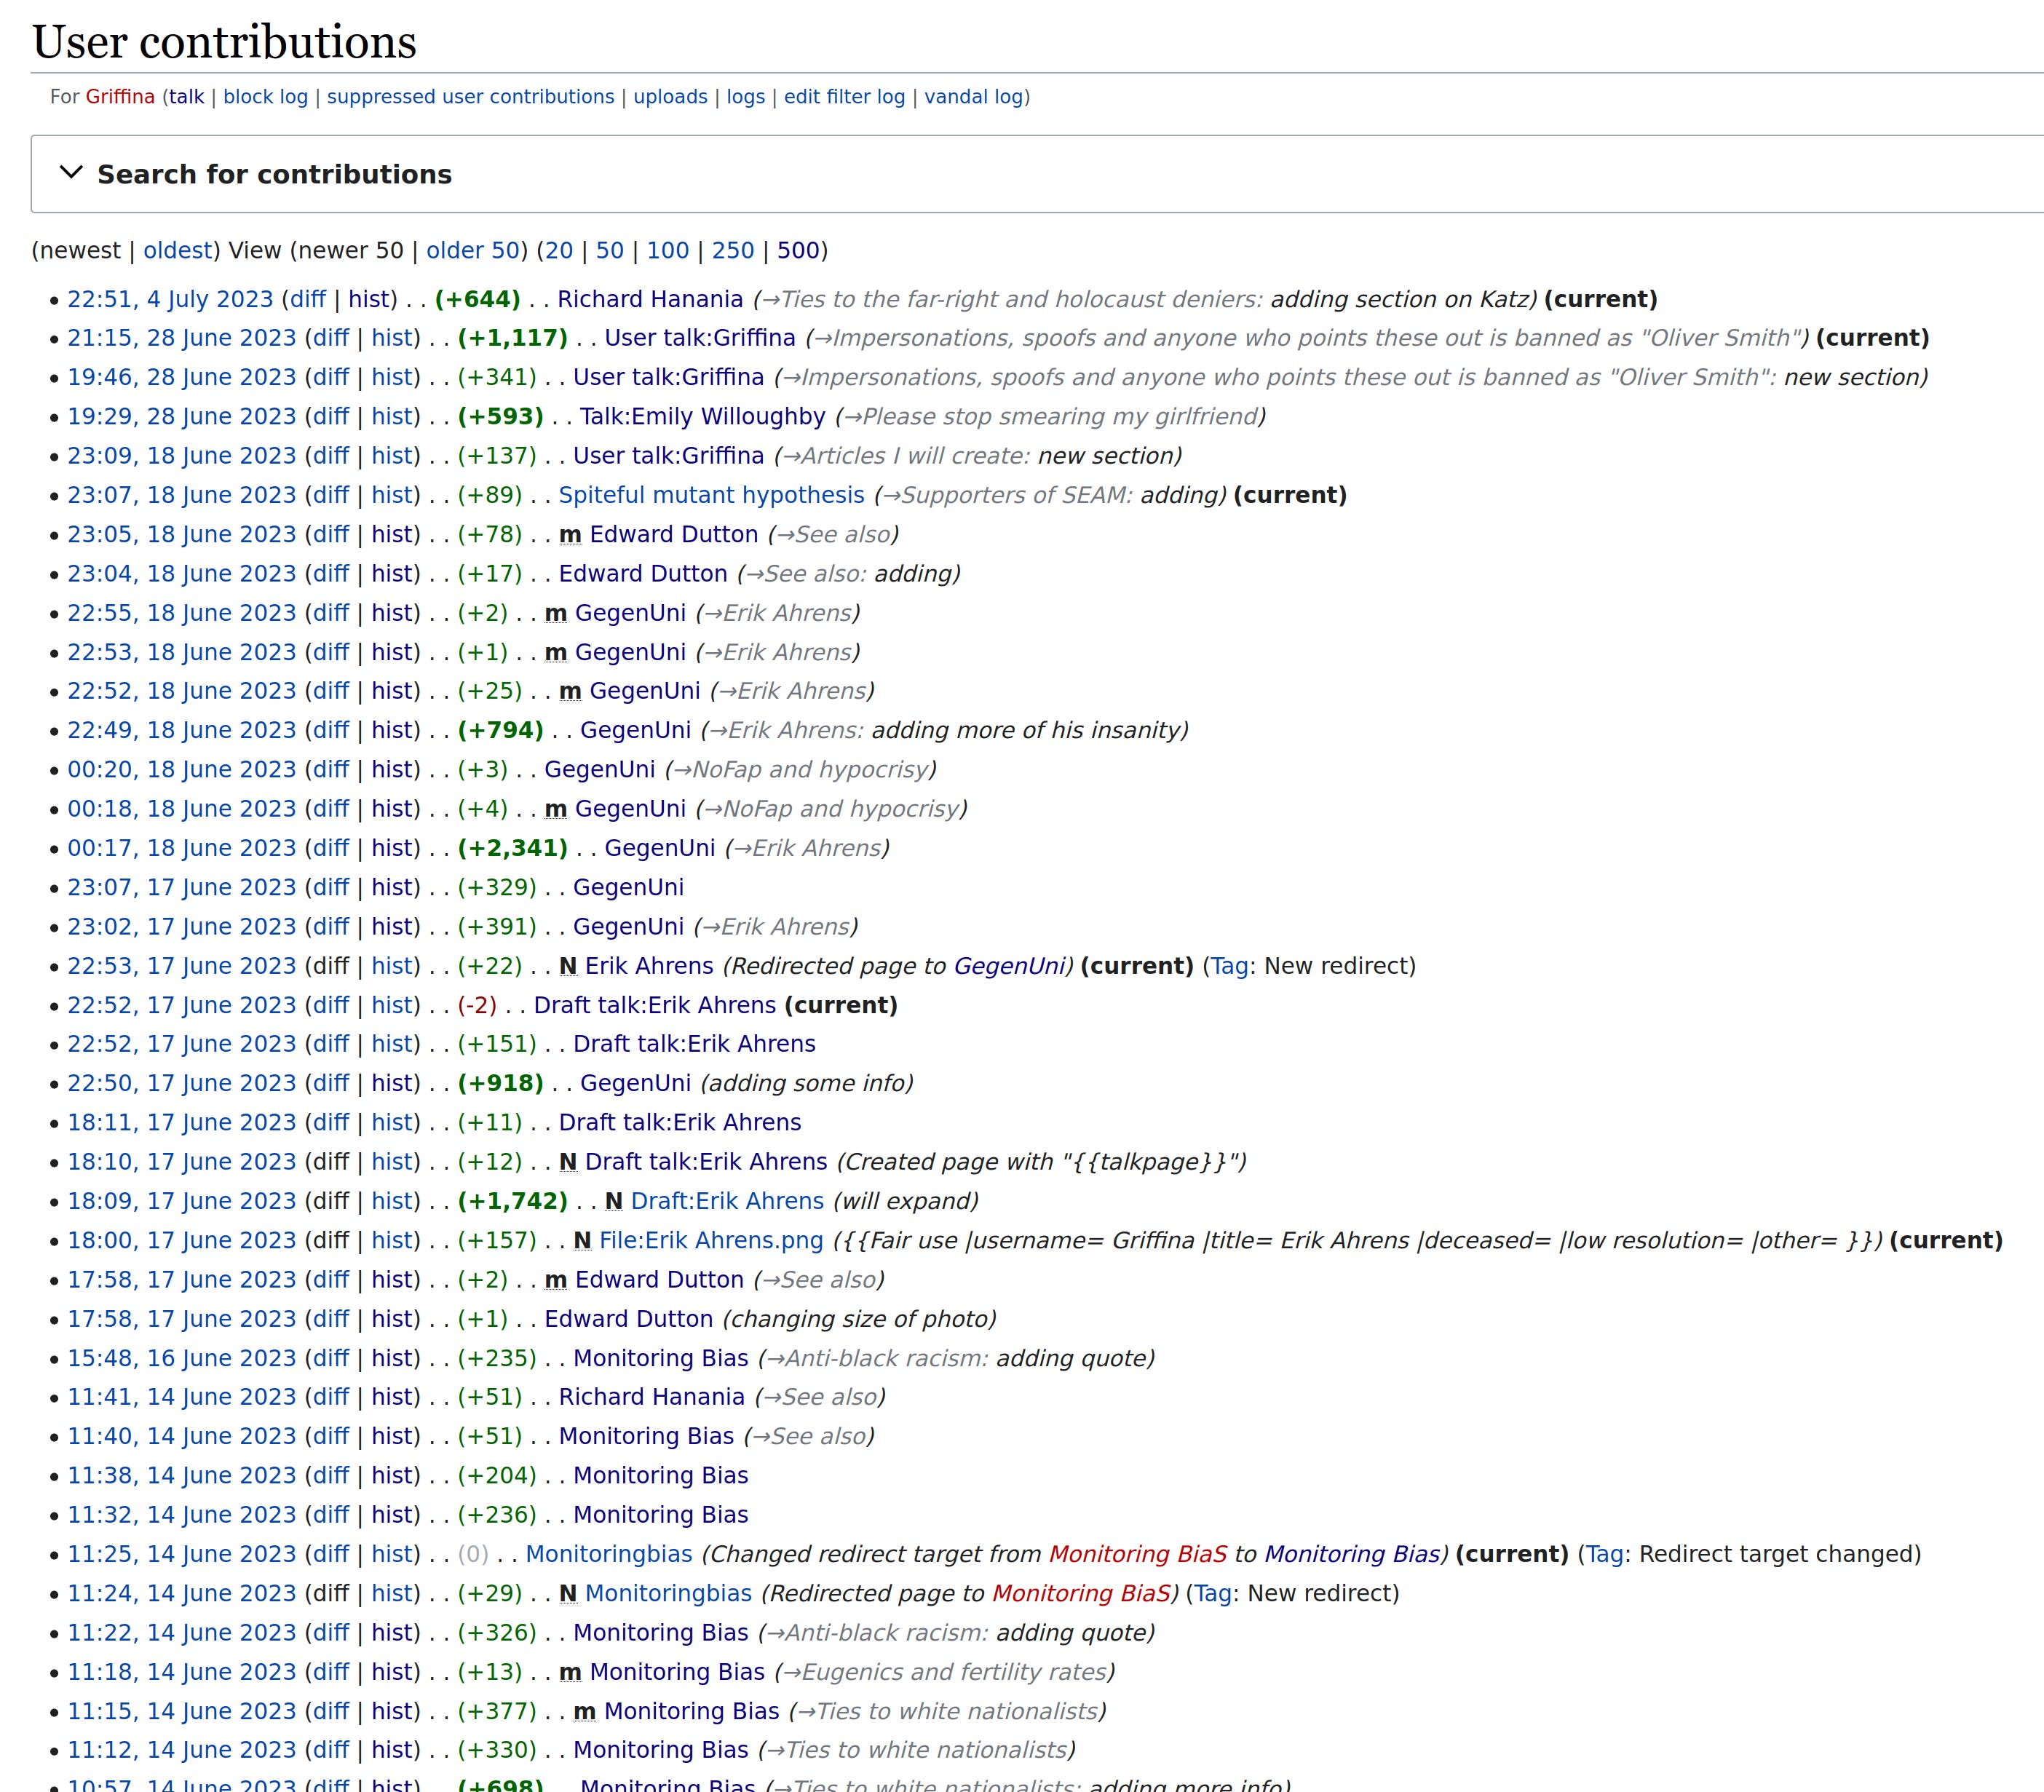Open Talk:Emily Willoughby page link
The height and width of the screenshot is (1792, 2044).
702,416
